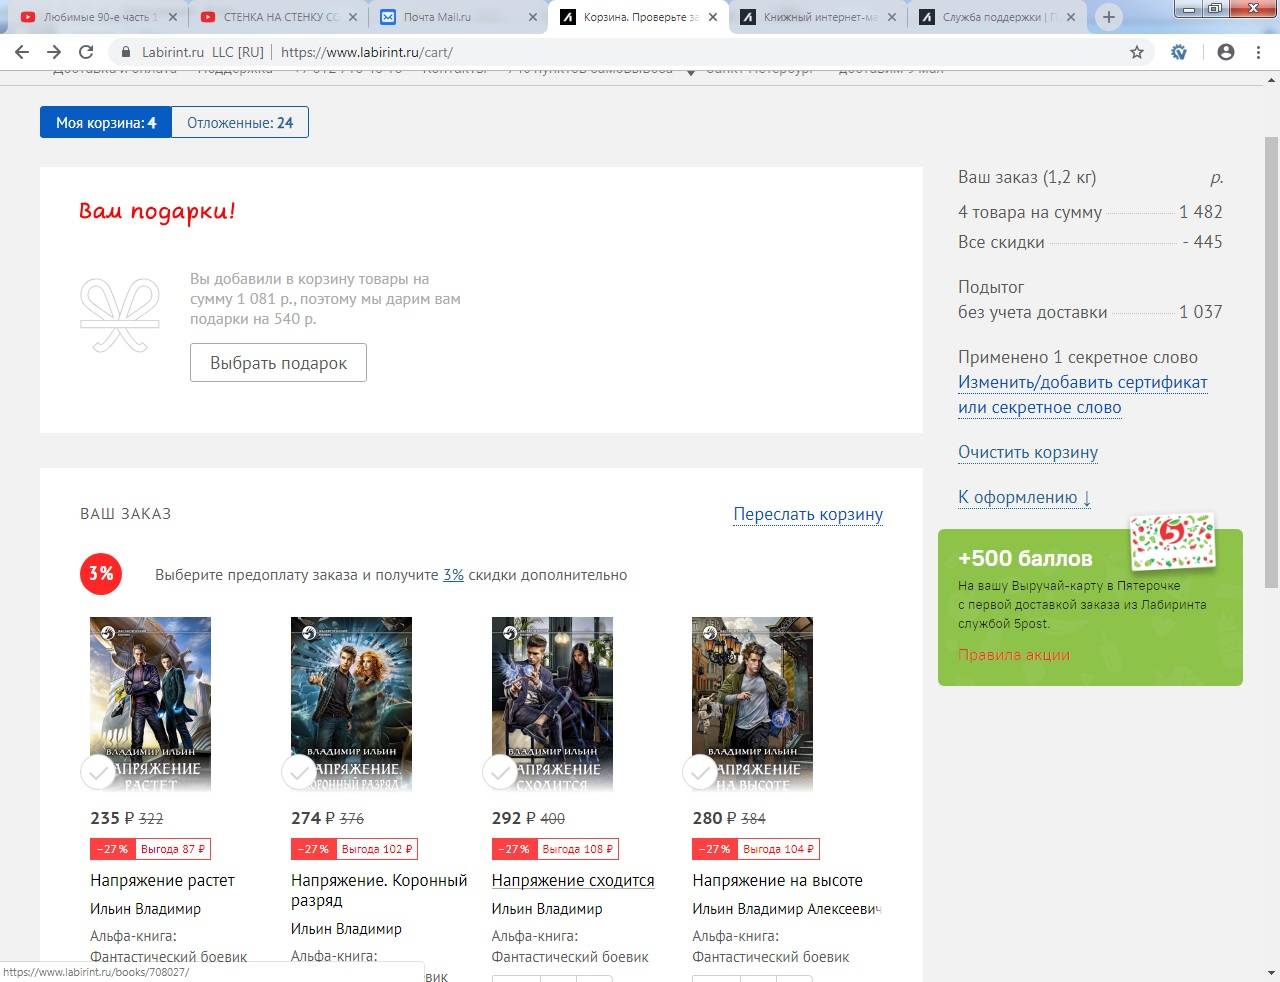
Task: Click 'Фантастический боевик' under 'Напряжение сходится'
Action: point(570,957)
